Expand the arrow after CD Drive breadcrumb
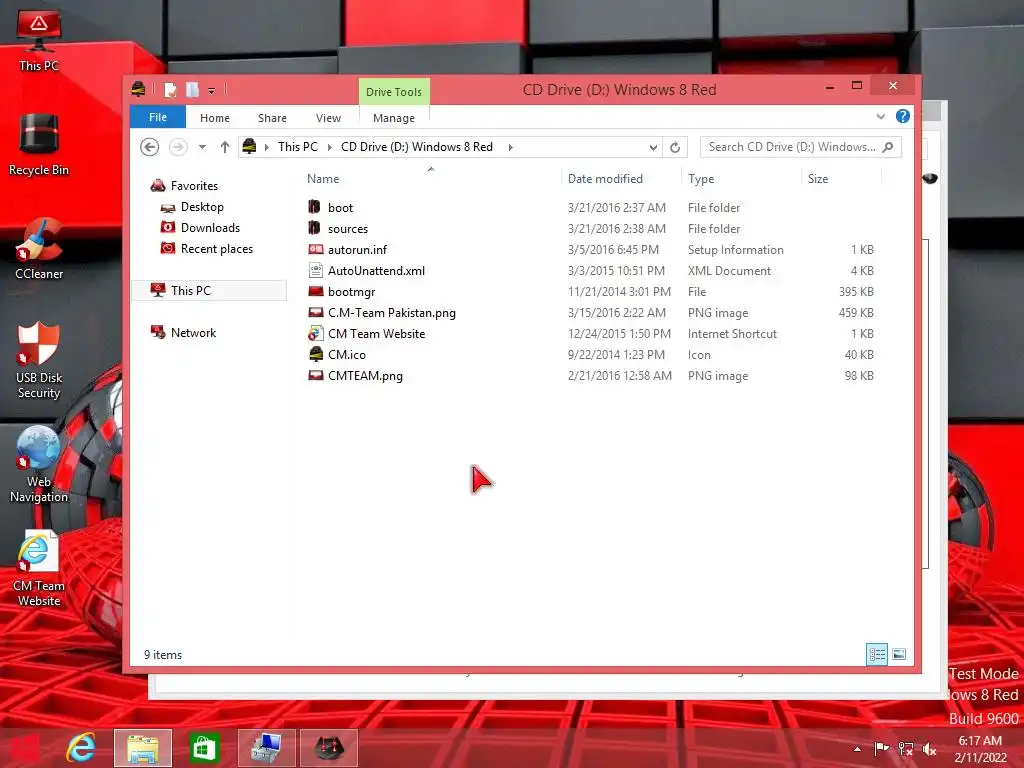 (x=510, y=147)
